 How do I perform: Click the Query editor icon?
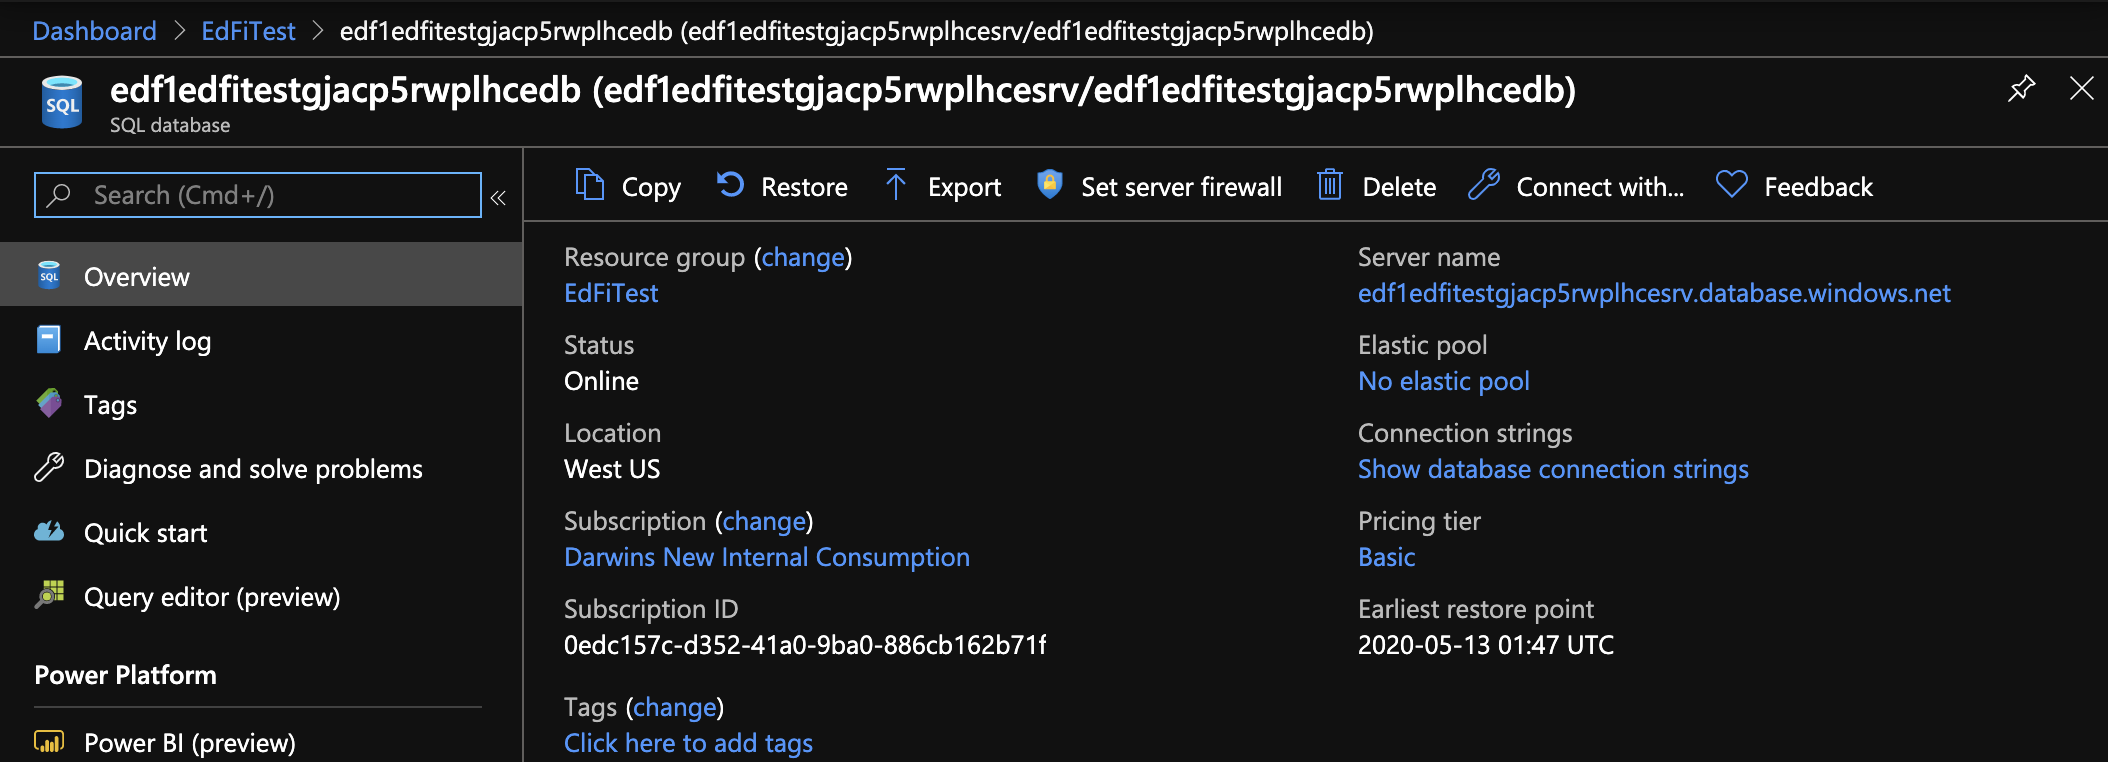(49, 595)
